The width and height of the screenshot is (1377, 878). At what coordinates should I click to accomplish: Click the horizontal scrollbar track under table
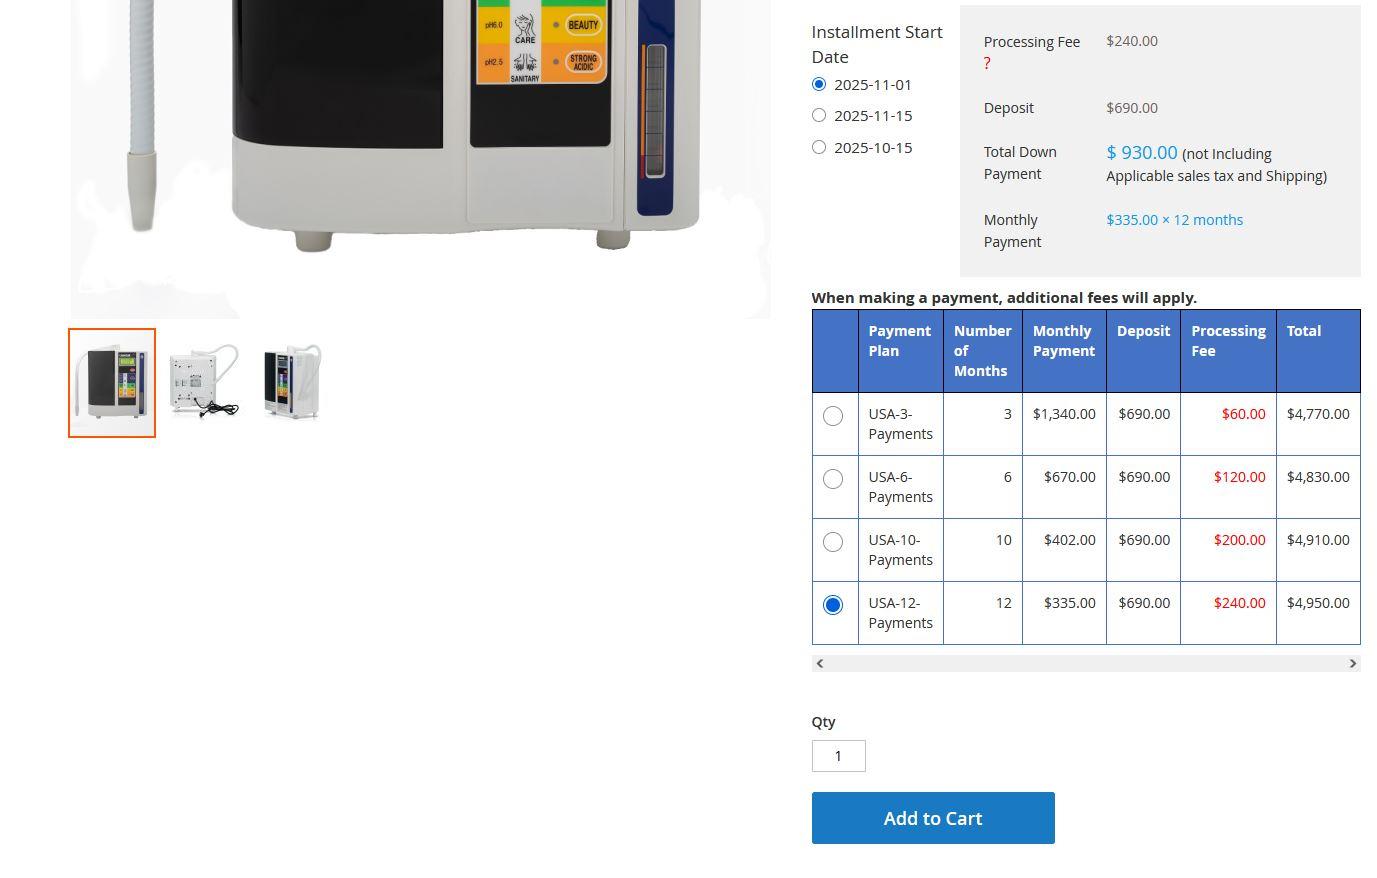pyautogui.click(x=1085, y=664)
